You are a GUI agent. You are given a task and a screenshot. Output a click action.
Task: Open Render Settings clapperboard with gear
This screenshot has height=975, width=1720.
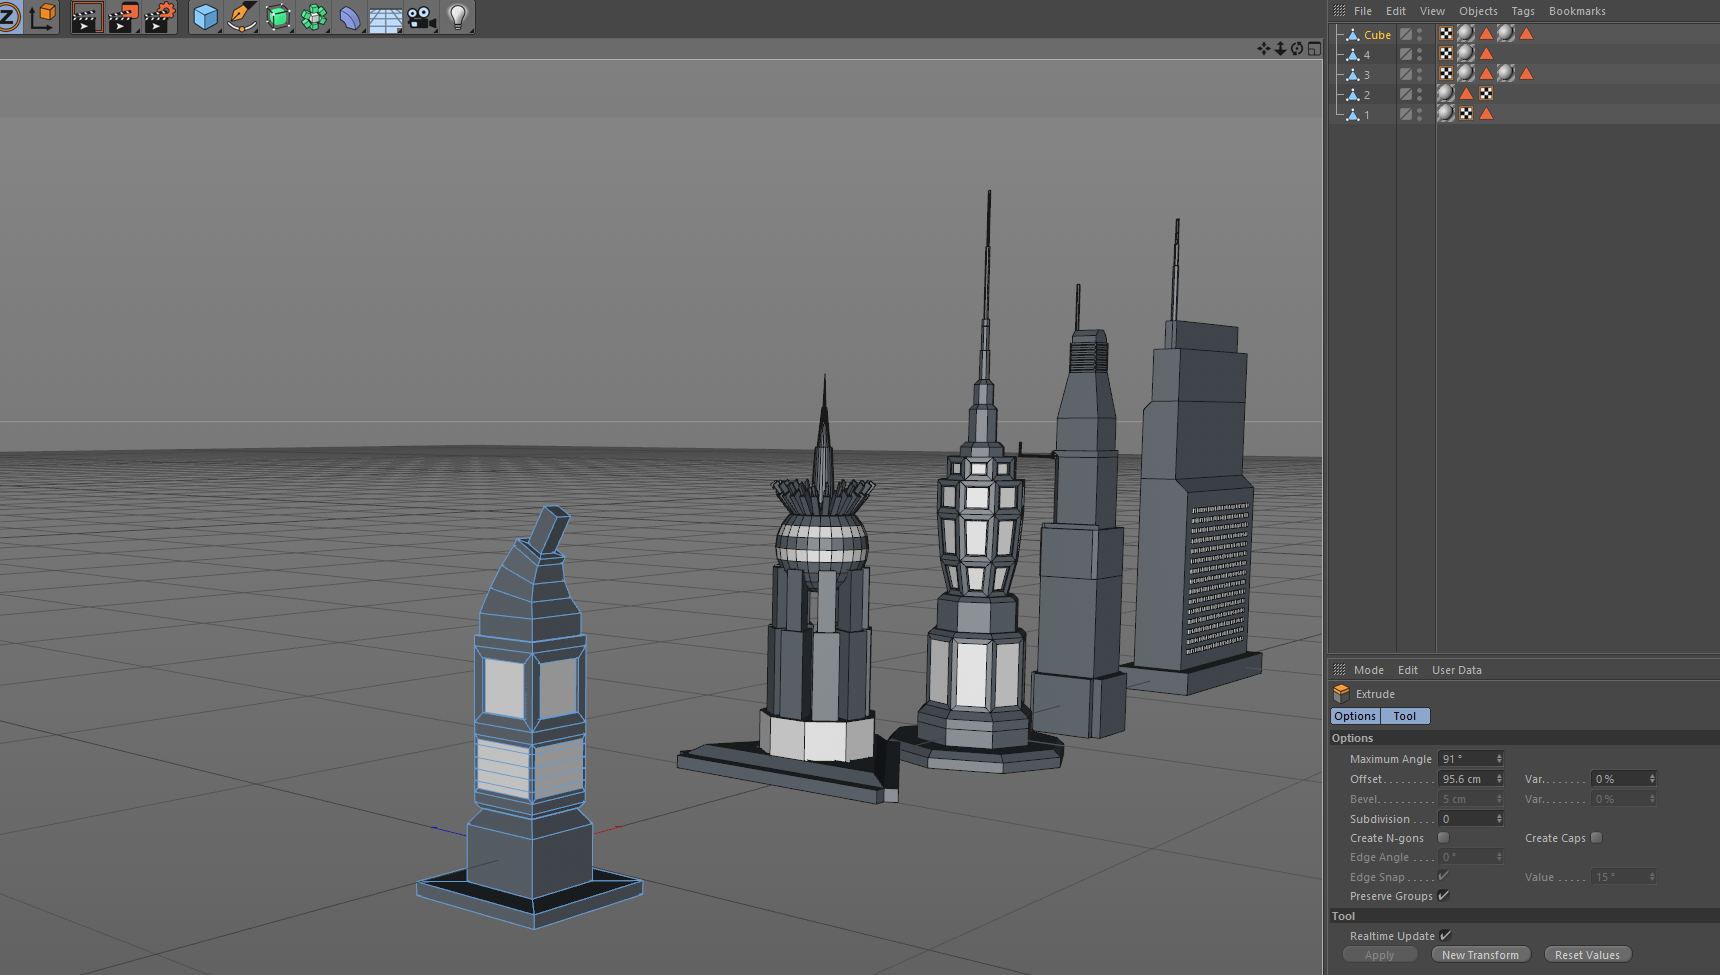(160, 17)
